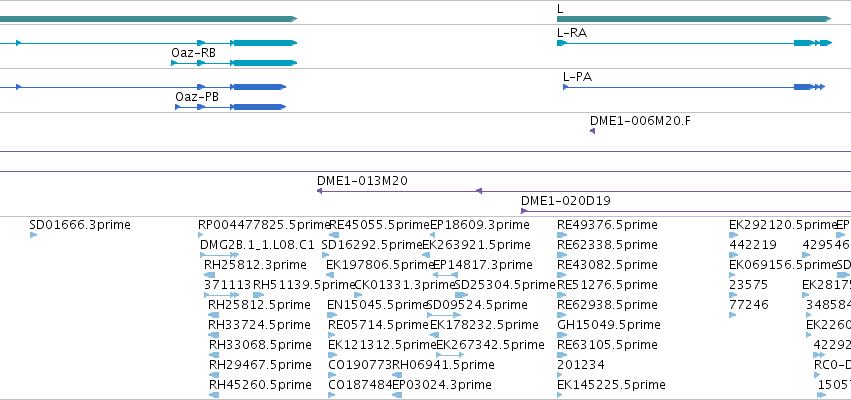
Task: Select RE51276.5prime EST label
Action: (607, 285)
